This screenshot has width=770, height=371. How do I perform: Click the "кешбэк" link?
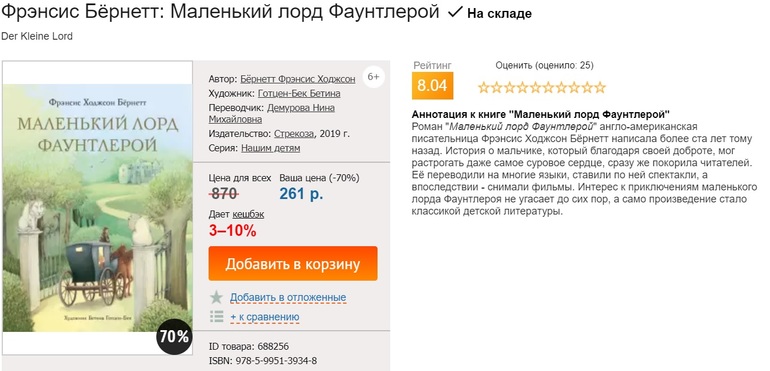coord(248,215)
